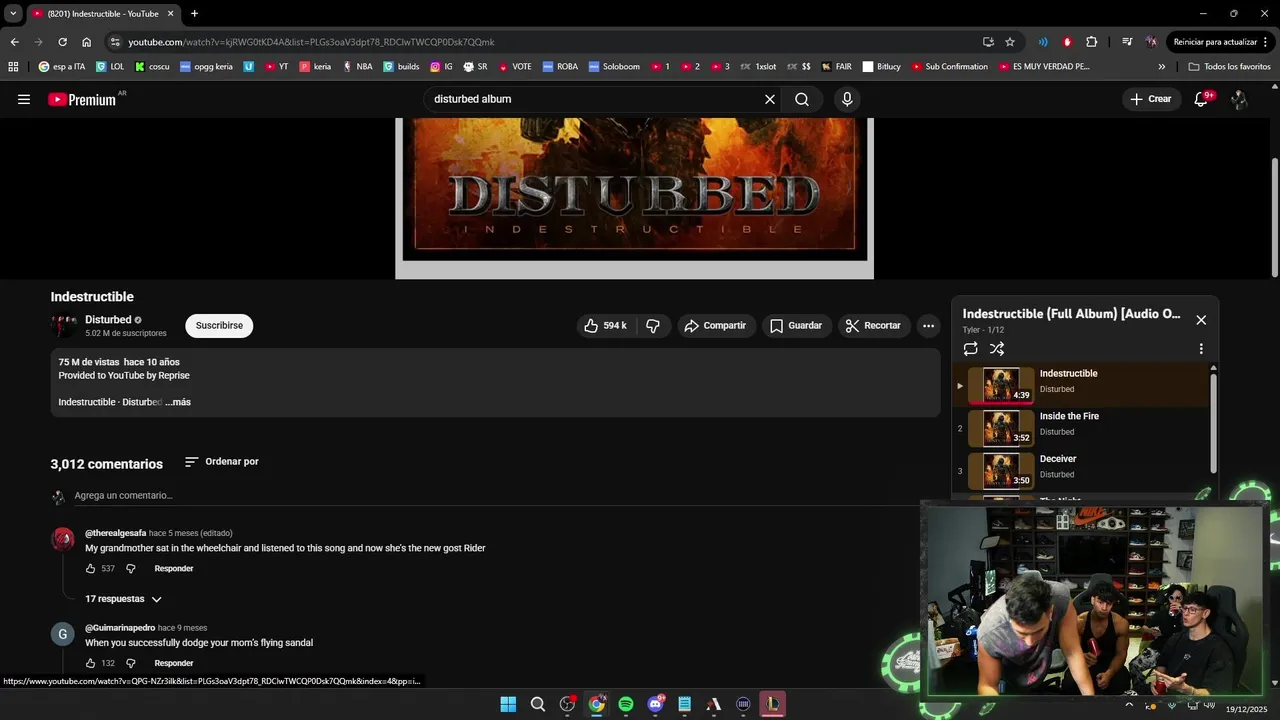Reload the page in Chrome
Viewport: 1280px width, 720px height.
point(62,42)
